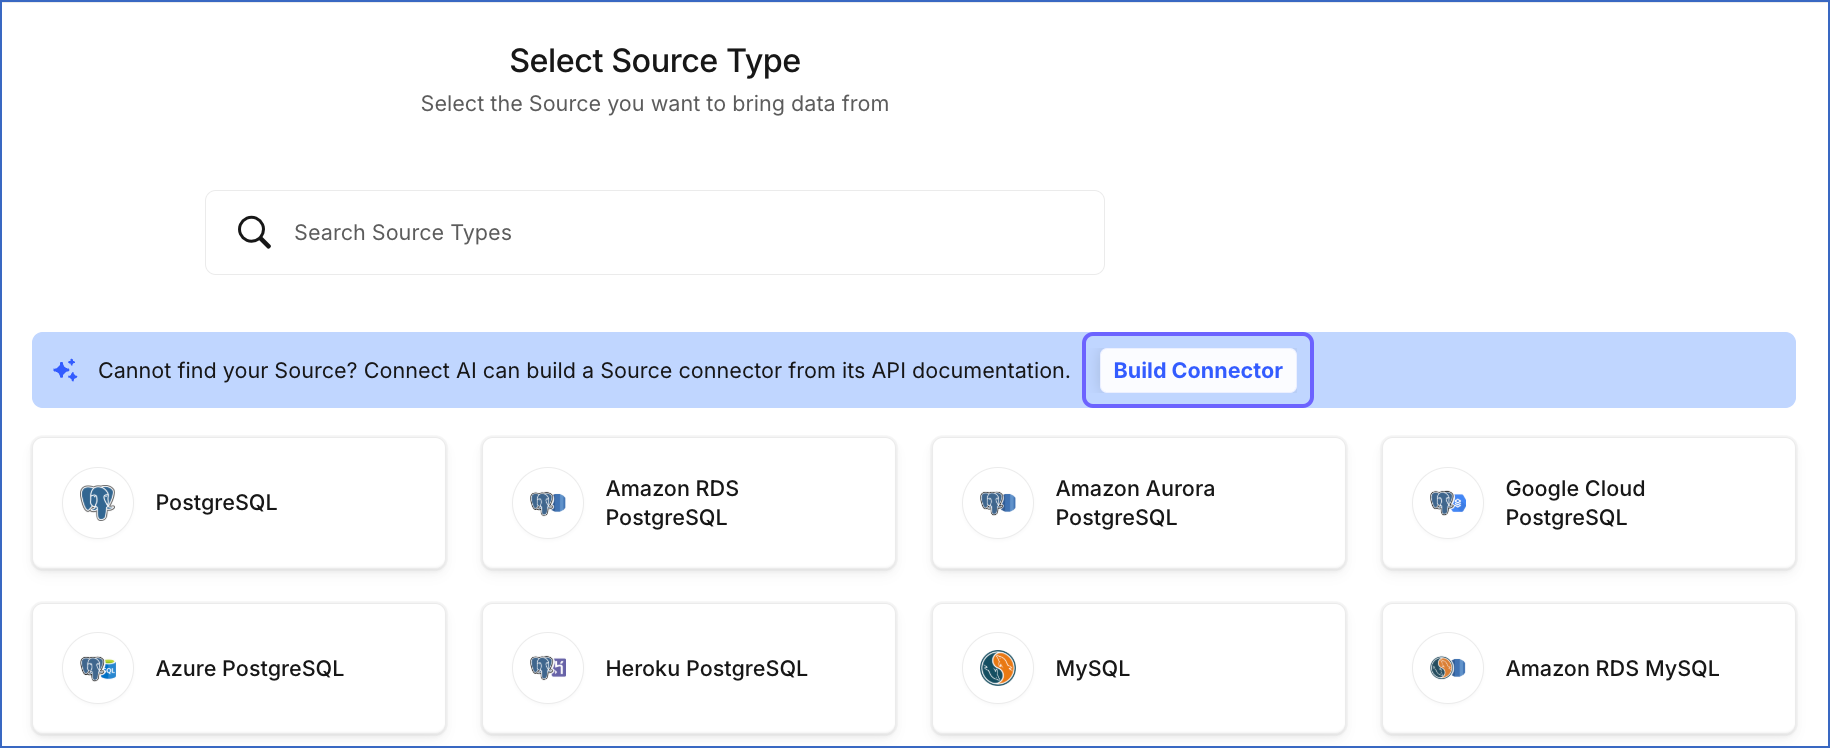Click the Build Connector button

tap(1198, 370)
